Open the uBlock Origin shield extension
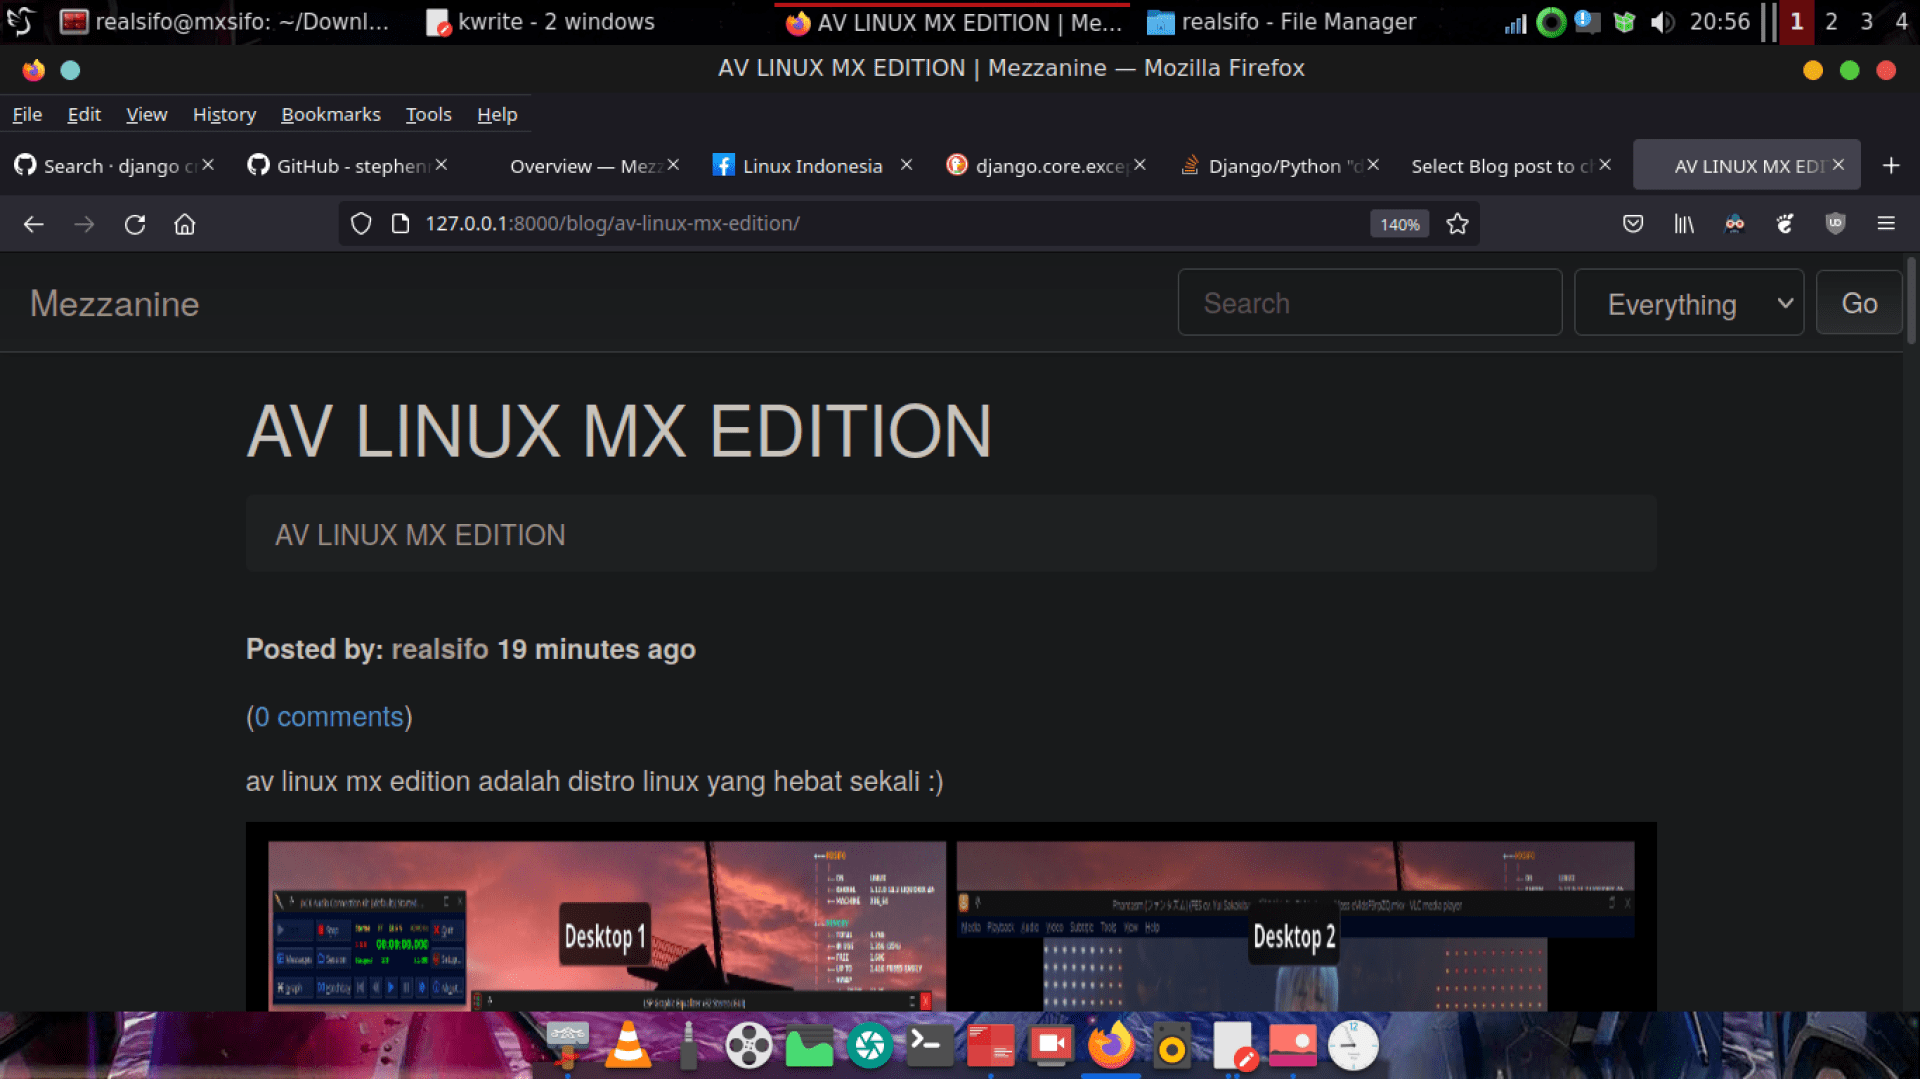 [x=1835, y=224]
